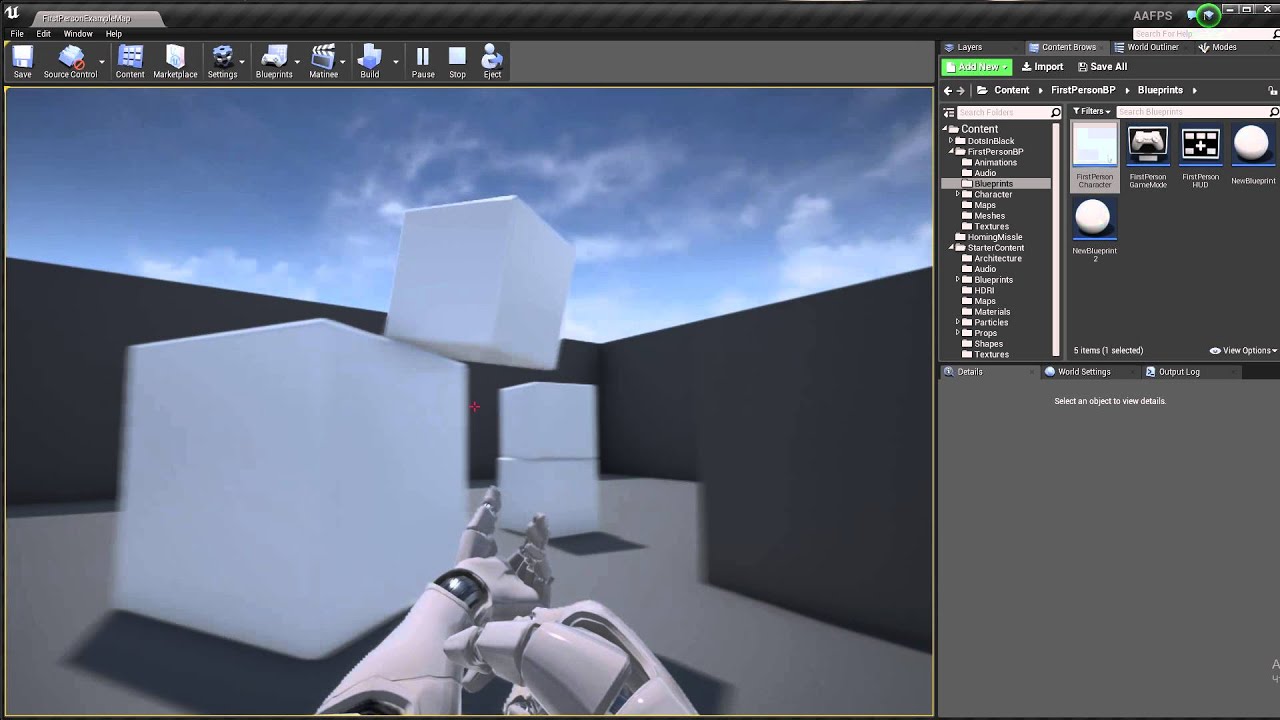Click Blueprints in the breadcrumb path
1280x720 pixels.
(x=1160, y=90)
